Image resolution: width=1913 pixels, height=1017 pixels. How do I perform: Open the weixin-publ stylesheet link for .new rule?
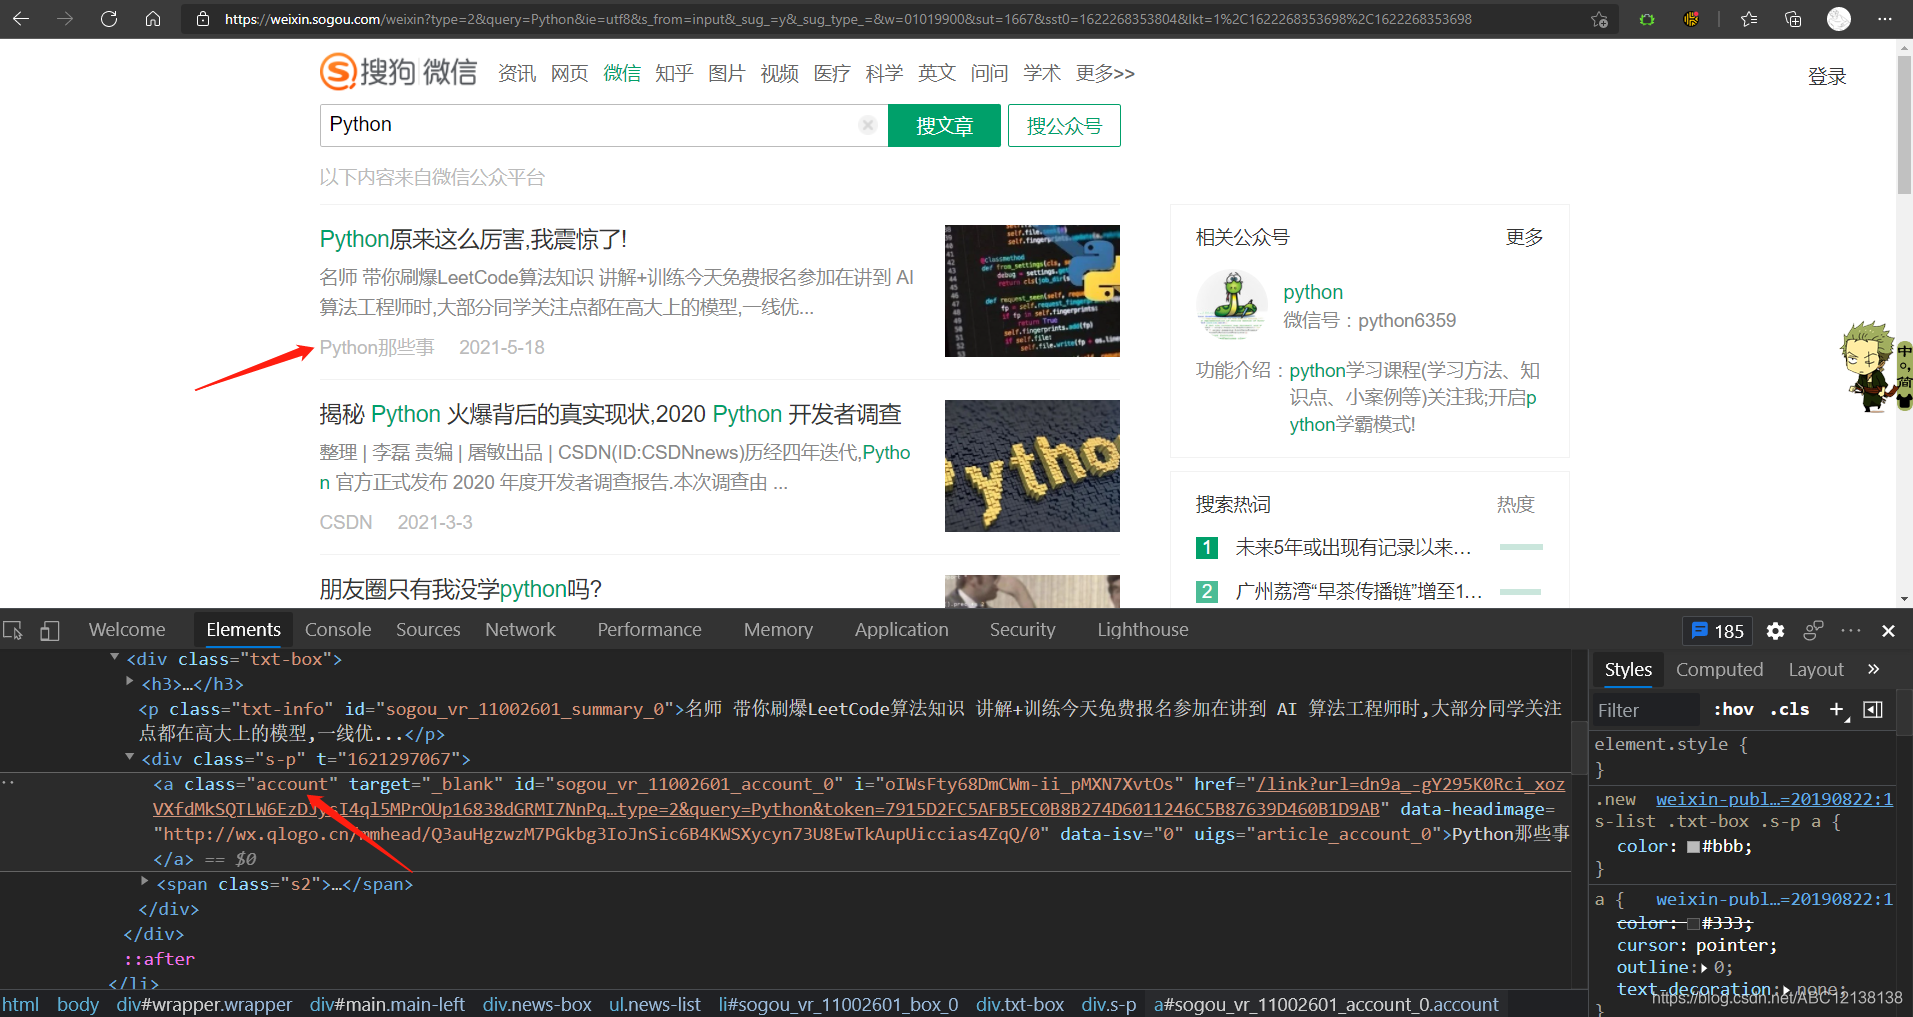[1774, 799]
